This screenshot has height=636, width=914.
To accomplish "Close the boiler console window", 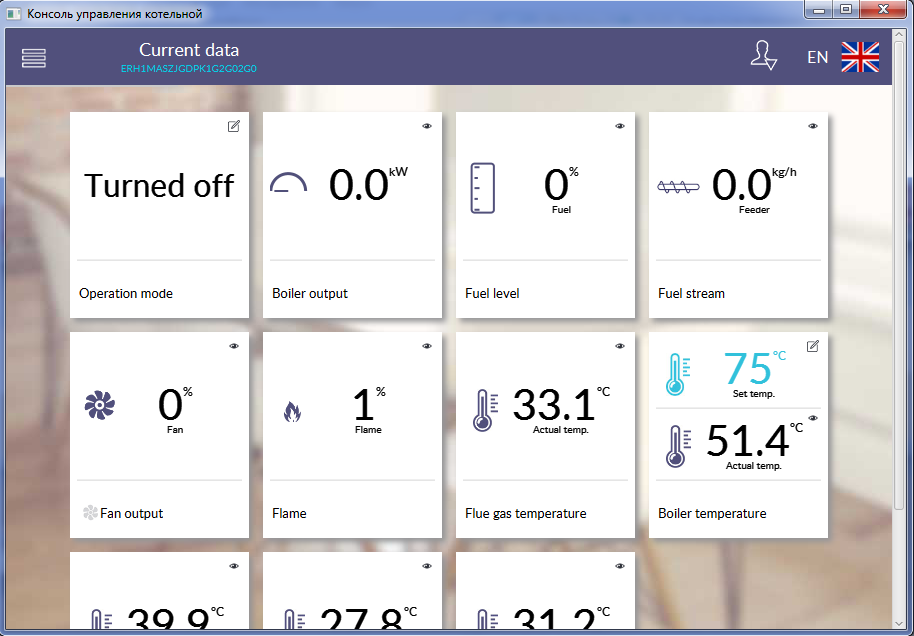I will pyautogui.click(x=883, y=10).
